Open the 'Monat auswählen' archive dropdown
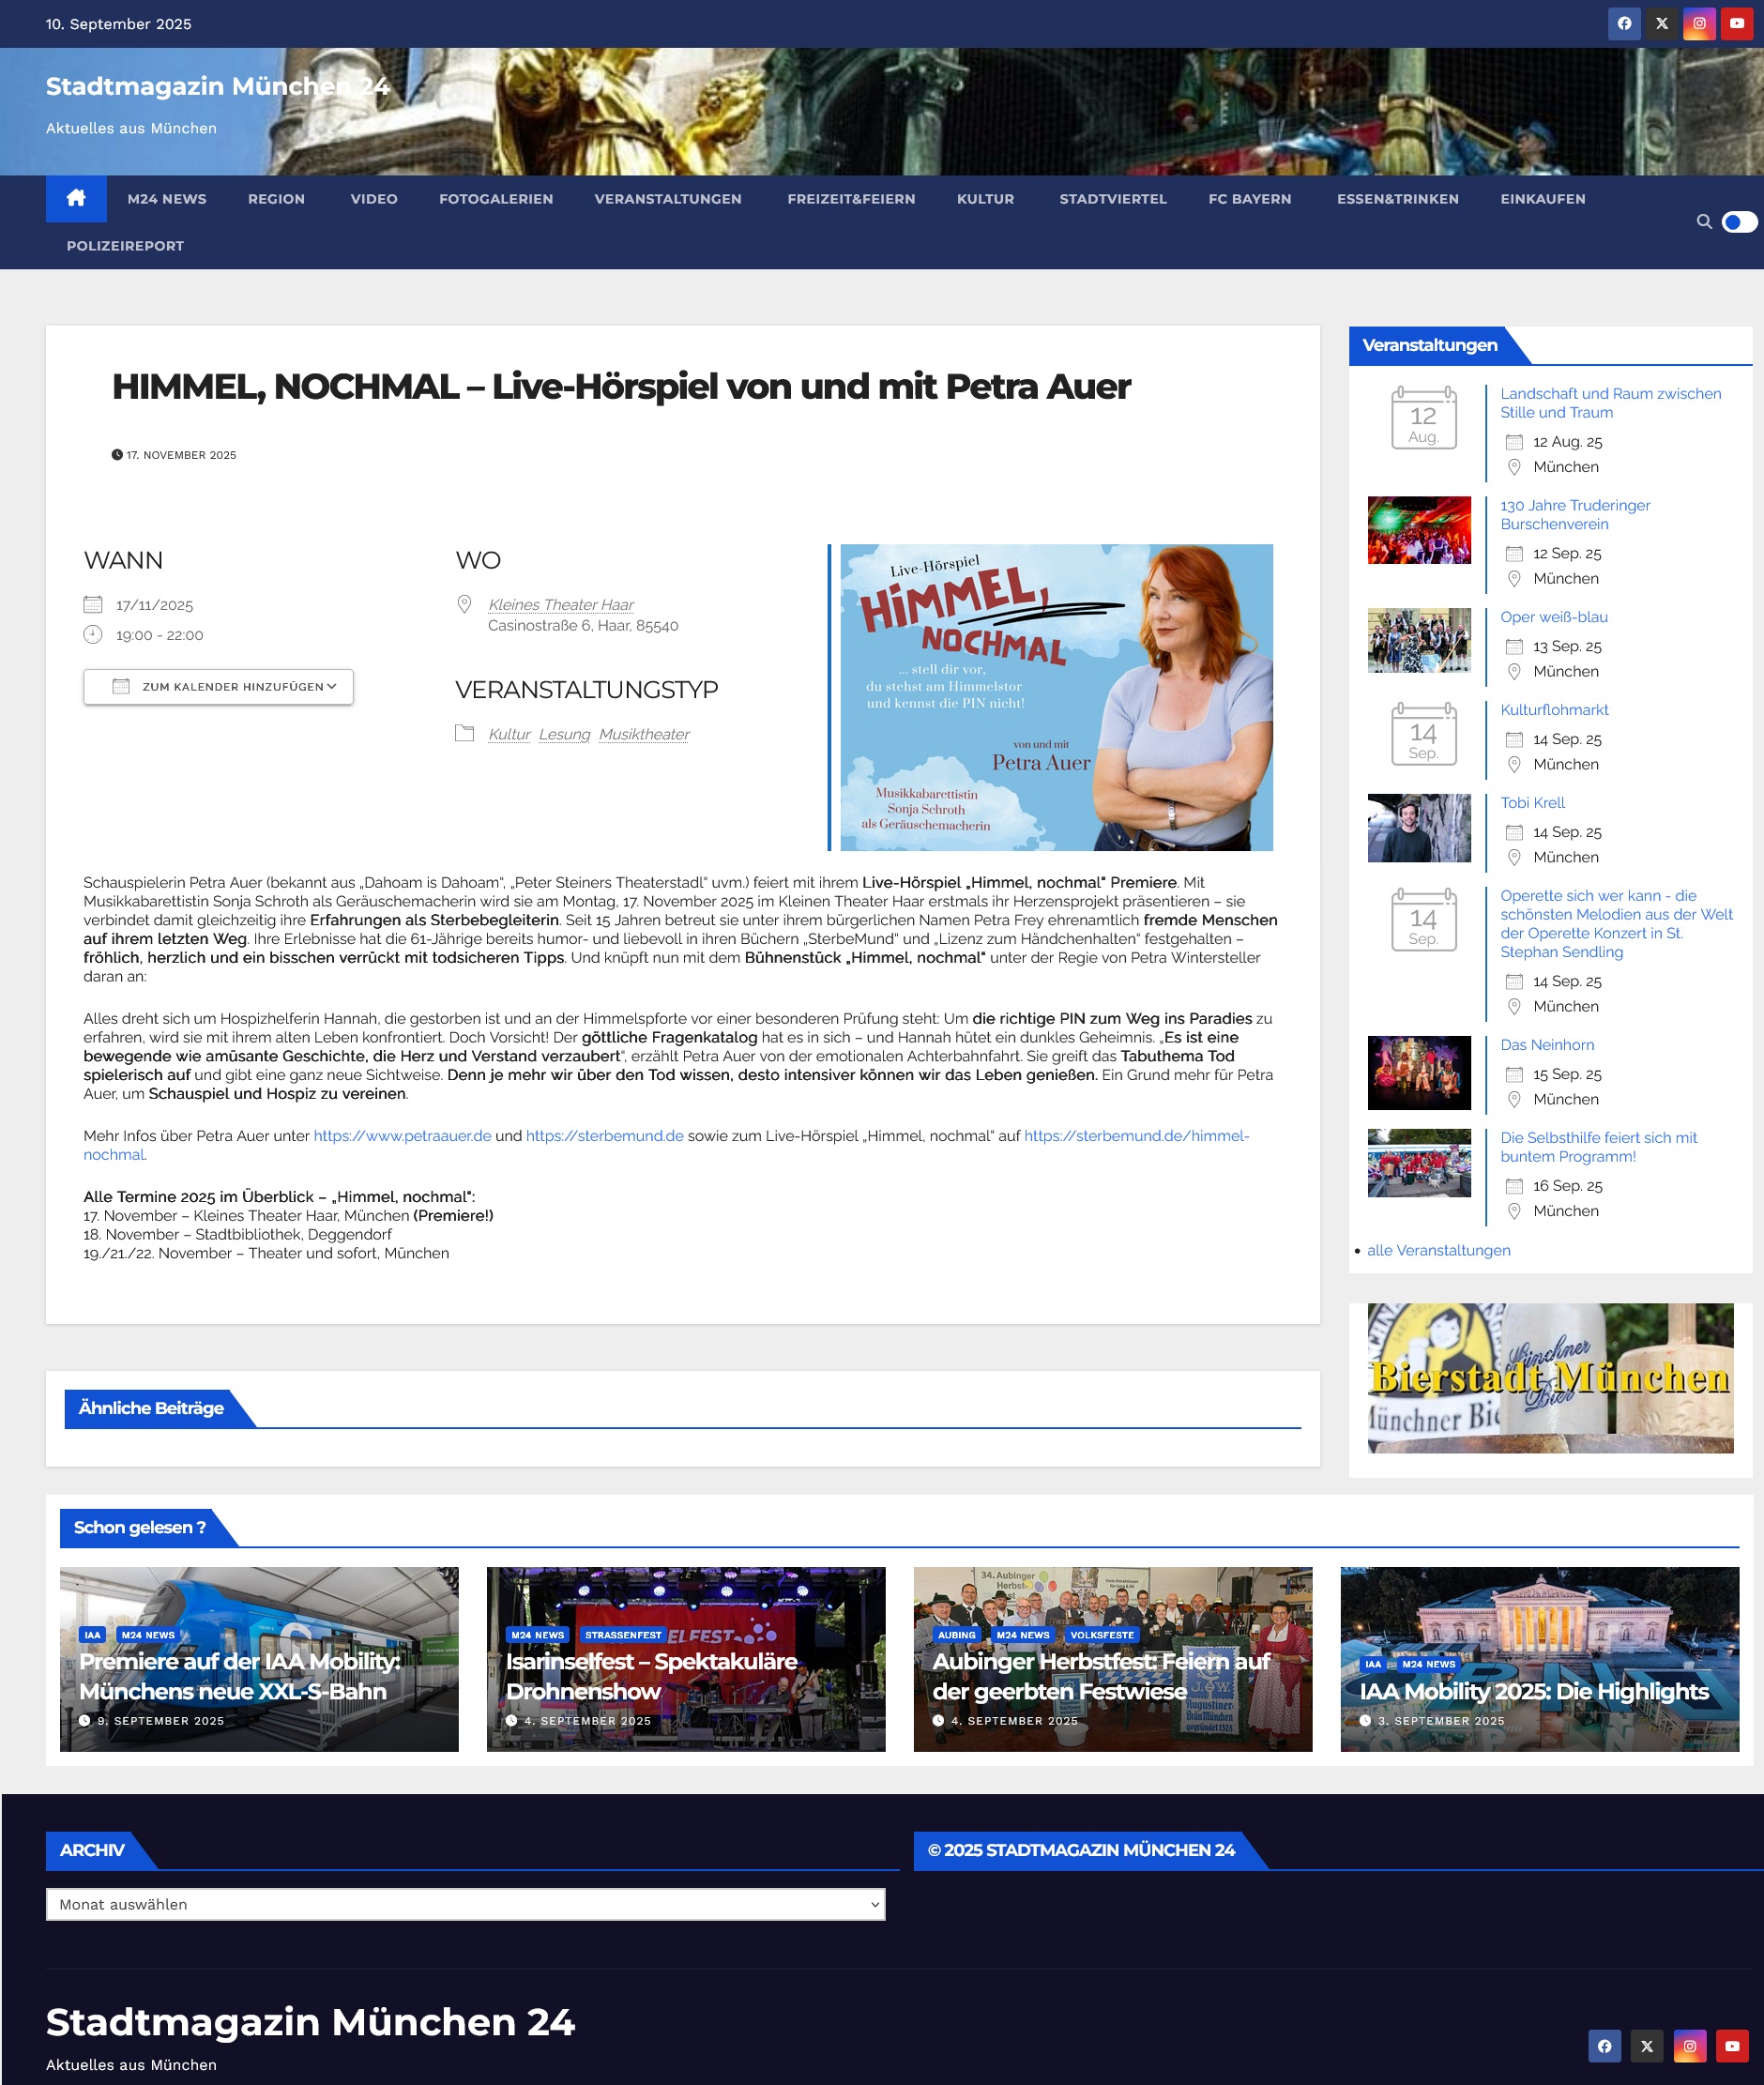Viewport: 1764px width, 2085px height. 465,1904
